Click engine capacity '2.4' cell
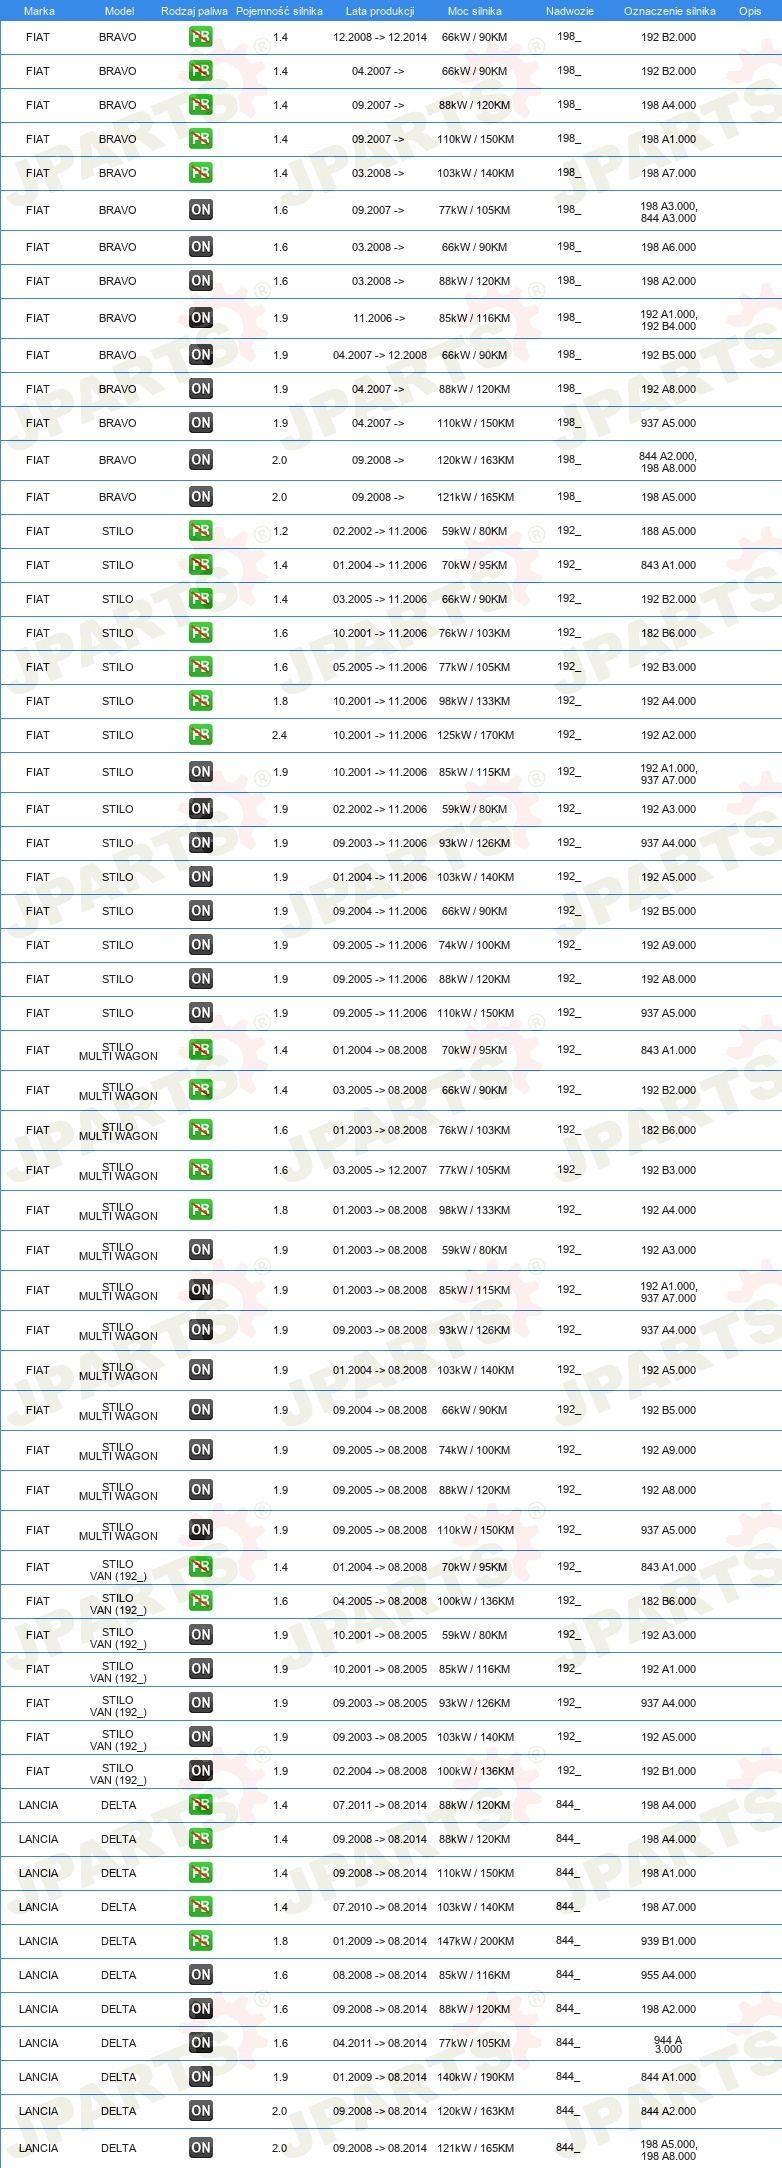The width and height of the screenshot is (782, 2168). pyautogui.click(x=280, y=735)
